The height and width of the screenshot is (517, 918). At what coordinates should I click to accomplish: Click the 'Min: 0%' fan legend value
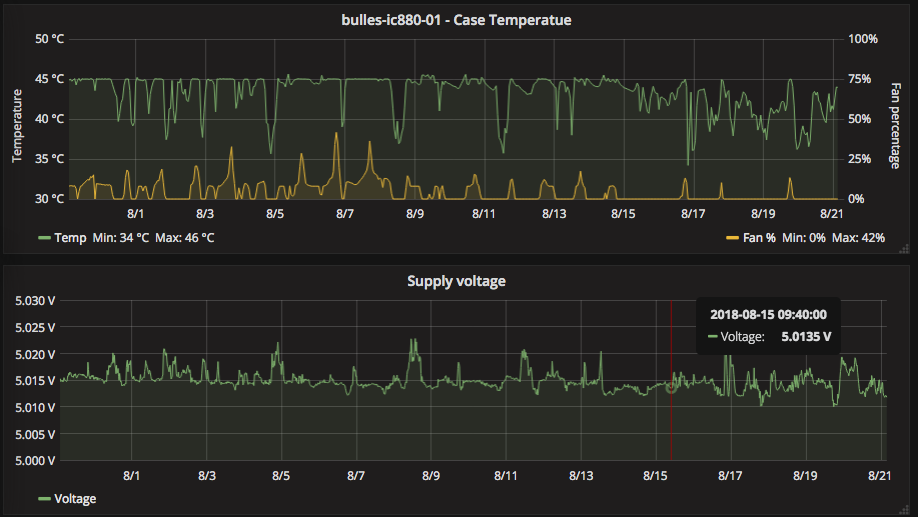pos(804,238)
